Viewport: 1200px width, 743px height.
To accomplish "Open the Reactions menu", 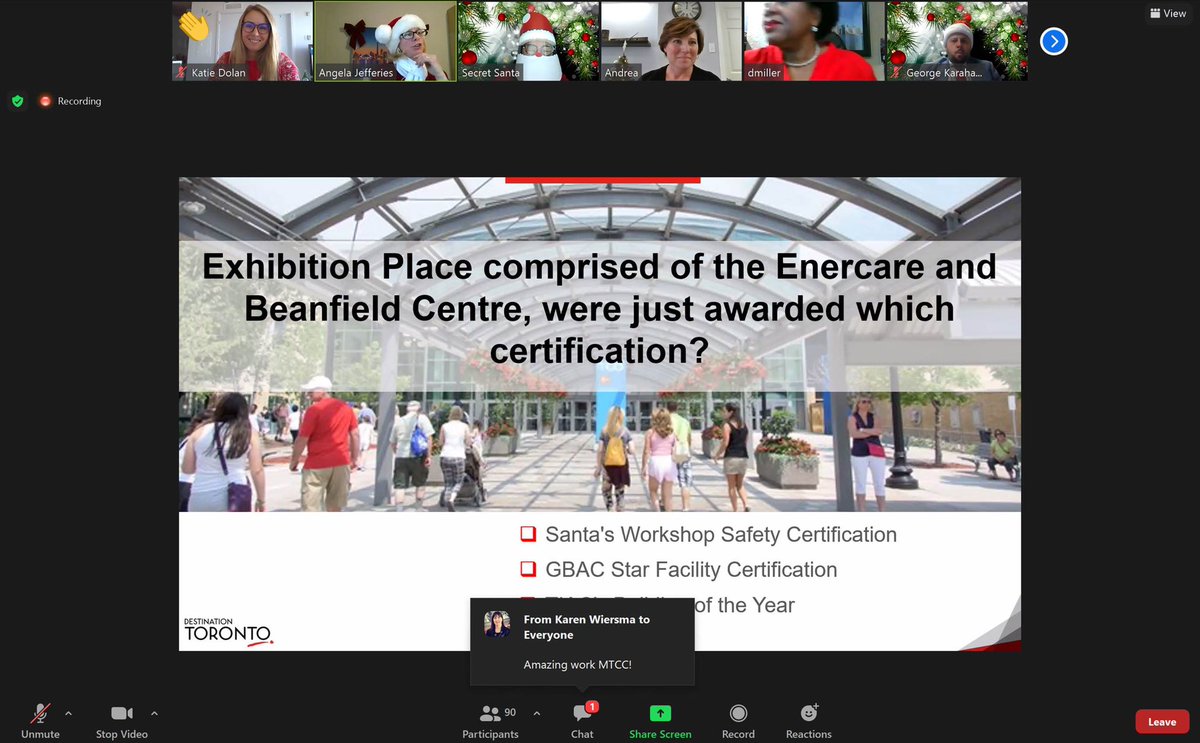I will pos(809,720).
